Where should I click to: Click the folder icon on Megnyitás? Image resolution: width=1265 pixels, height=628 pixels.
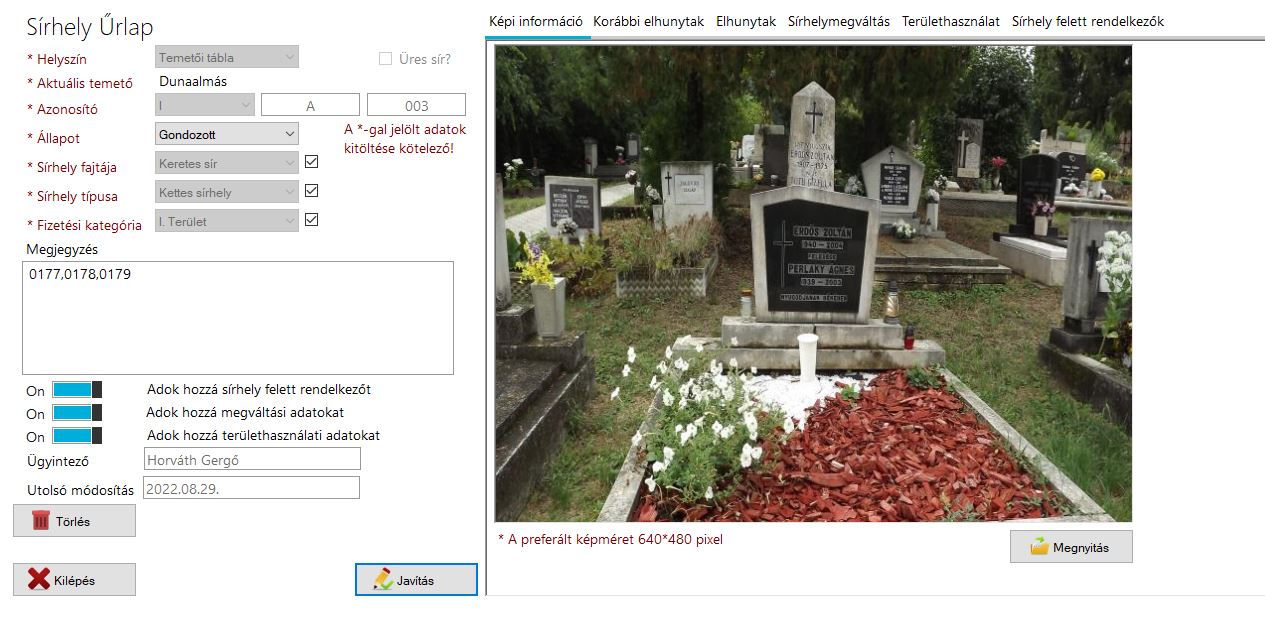coord(1039,547)
